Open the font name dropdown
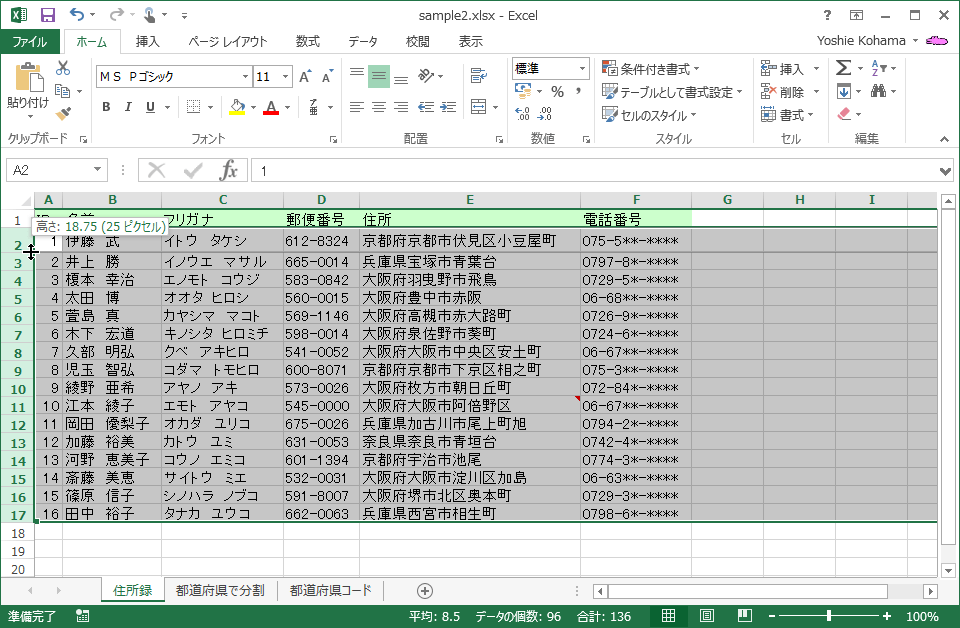 245,77
